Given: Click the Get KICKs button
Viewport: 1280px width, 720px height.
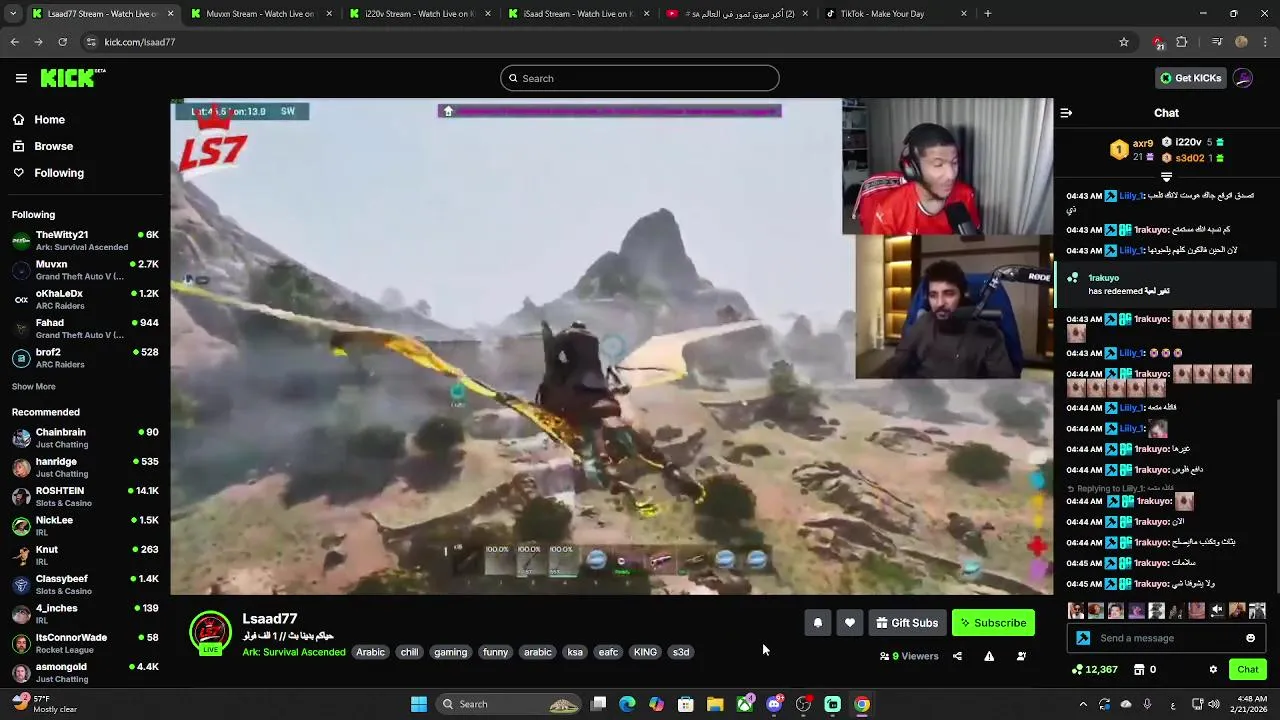Looking at the screenshot, I should tap(1190, 78).
